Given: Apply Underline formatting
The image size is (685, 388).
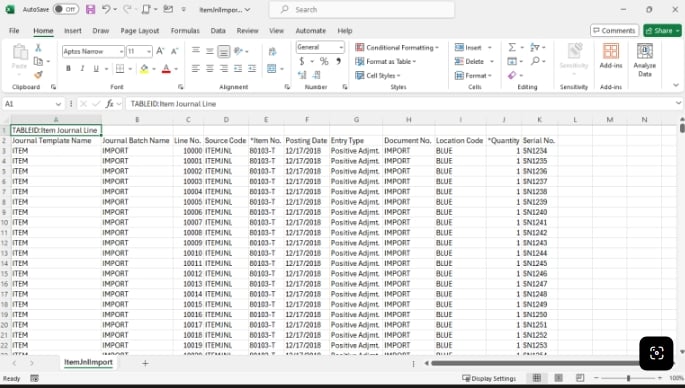Looking at the screenshot, I should (96, 69).
